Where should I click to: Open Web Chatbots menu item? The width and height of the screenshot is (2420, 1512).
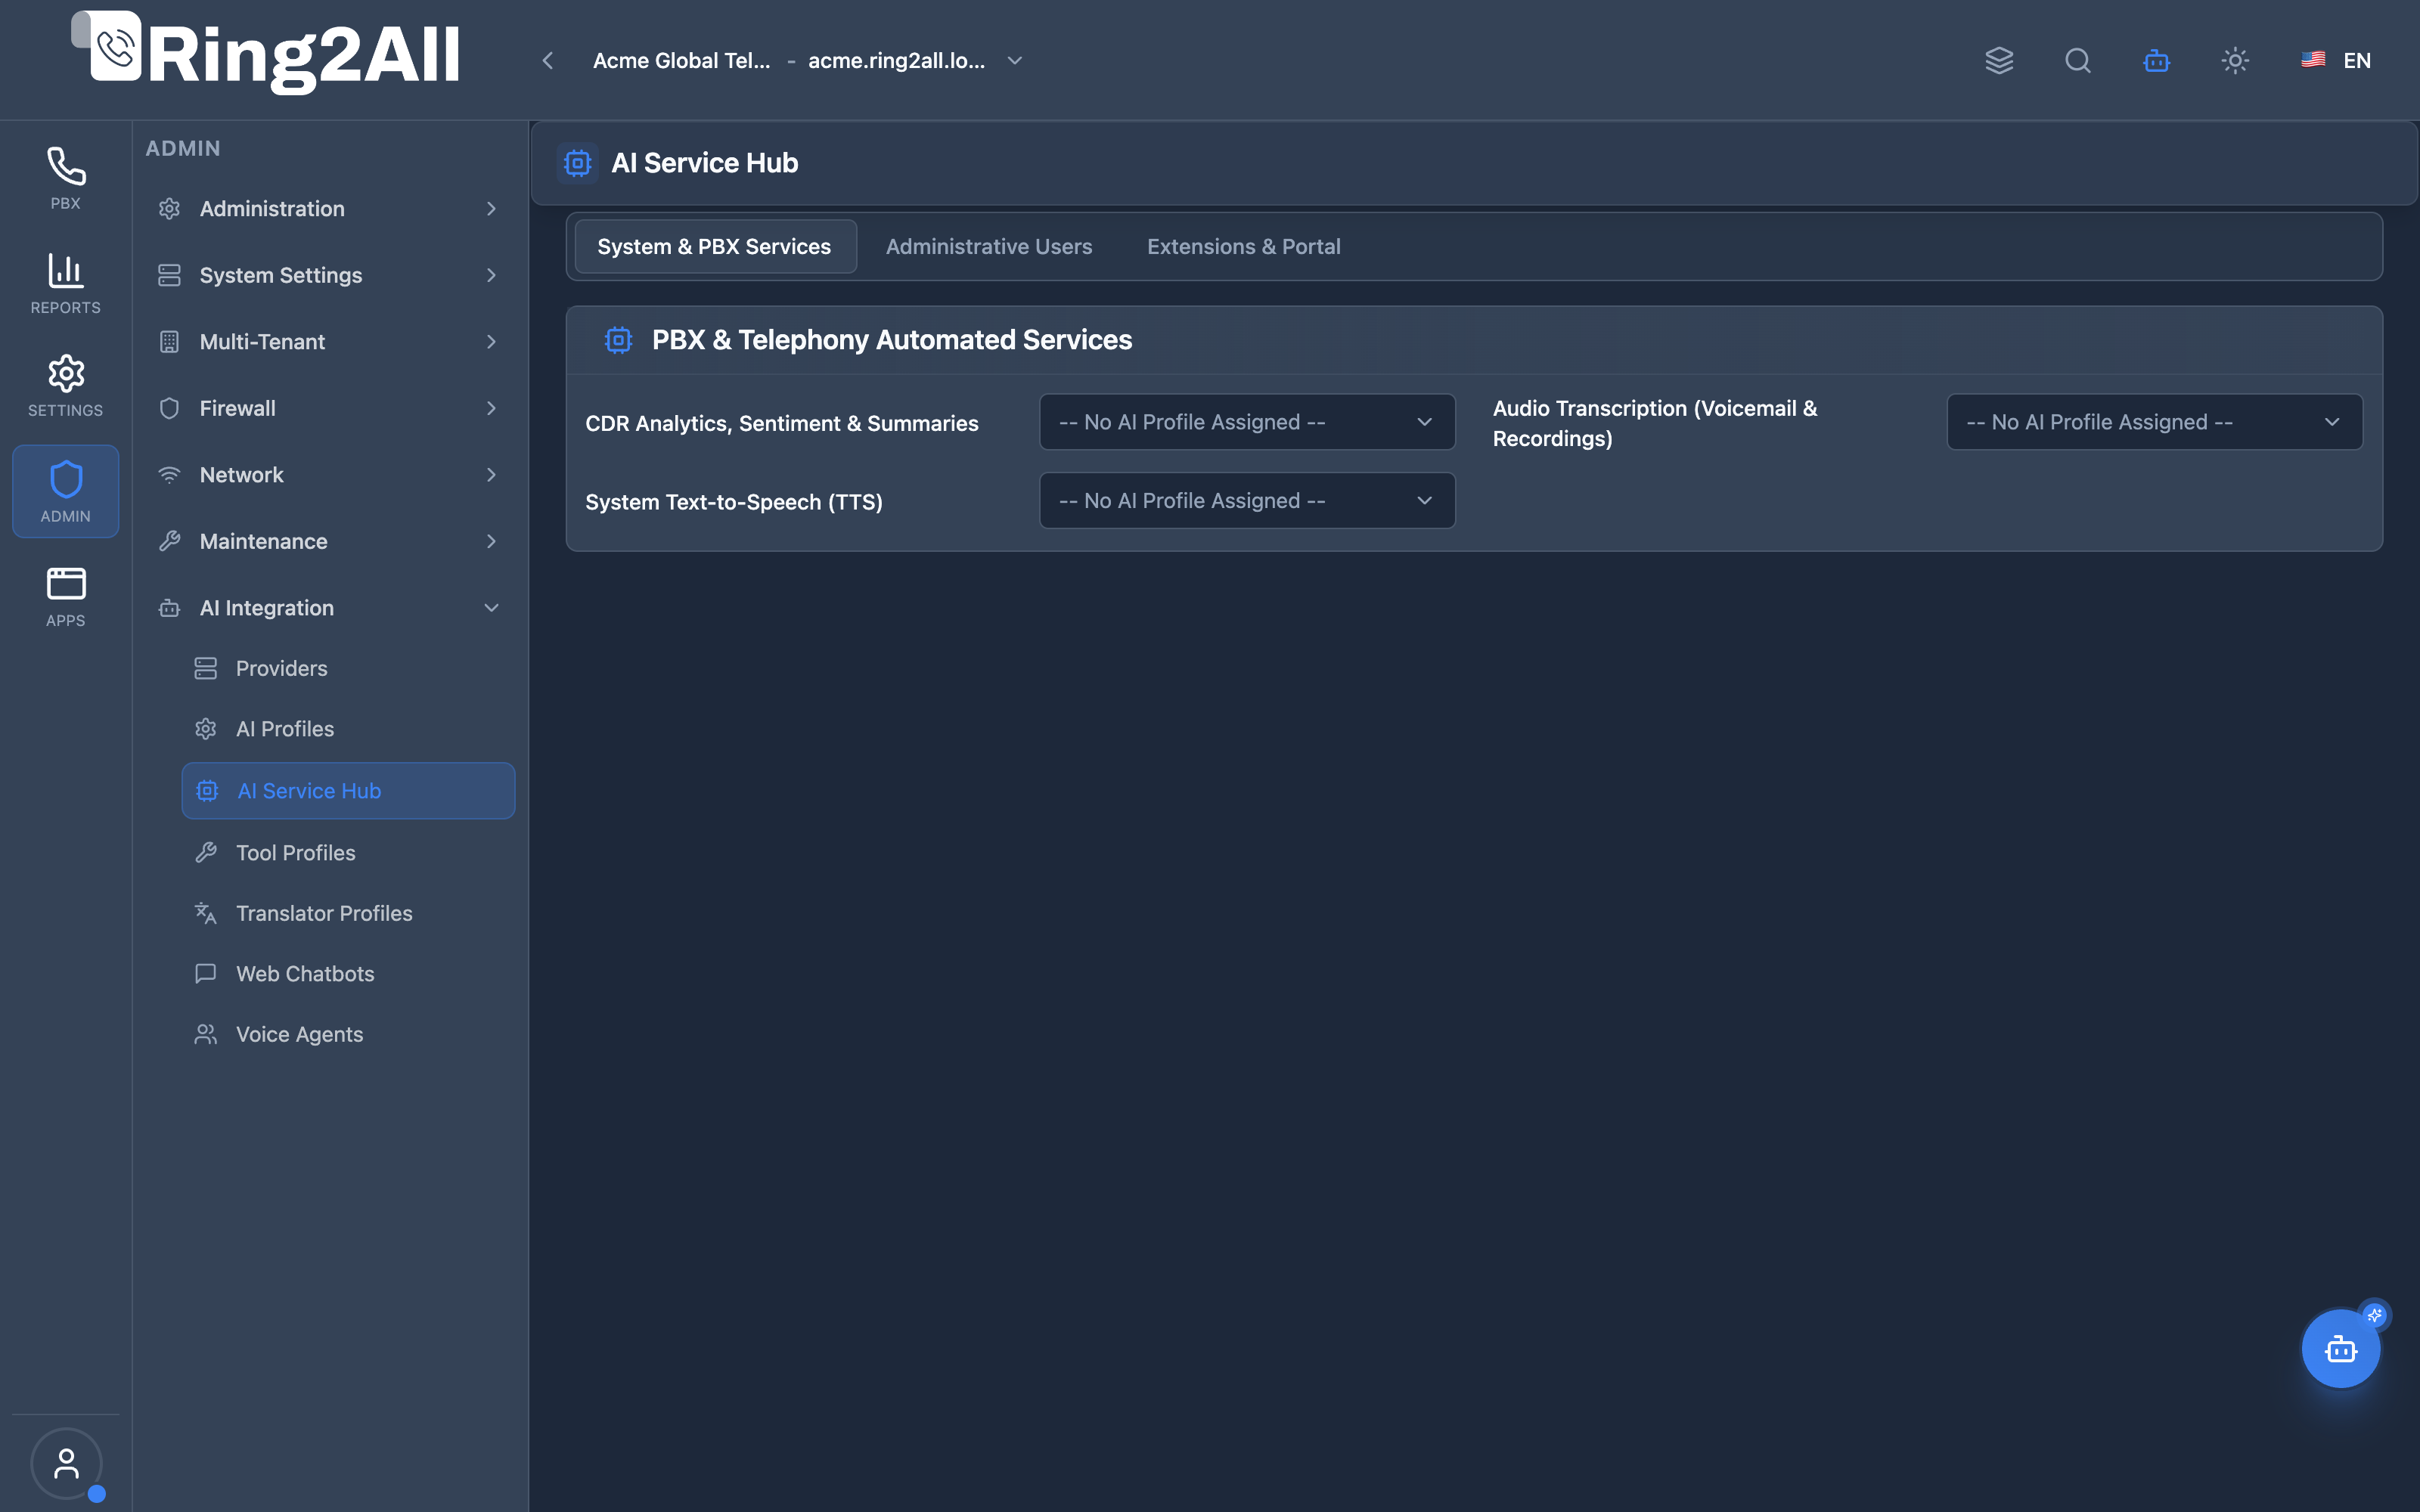348,974
